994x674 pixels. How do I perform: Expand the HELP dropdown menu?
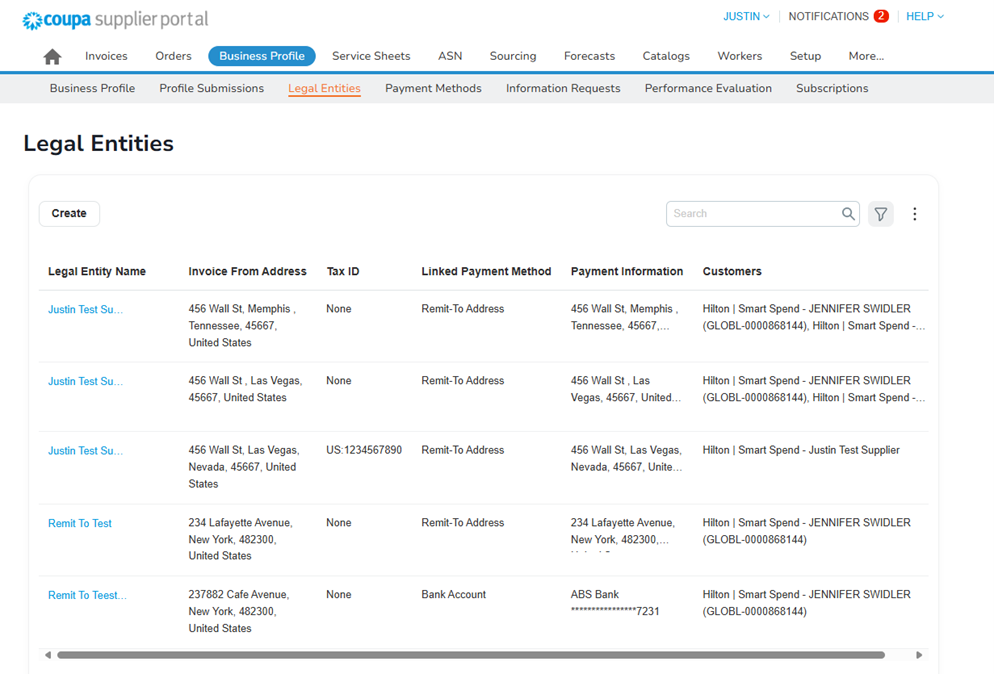click(x=924, y=16)
